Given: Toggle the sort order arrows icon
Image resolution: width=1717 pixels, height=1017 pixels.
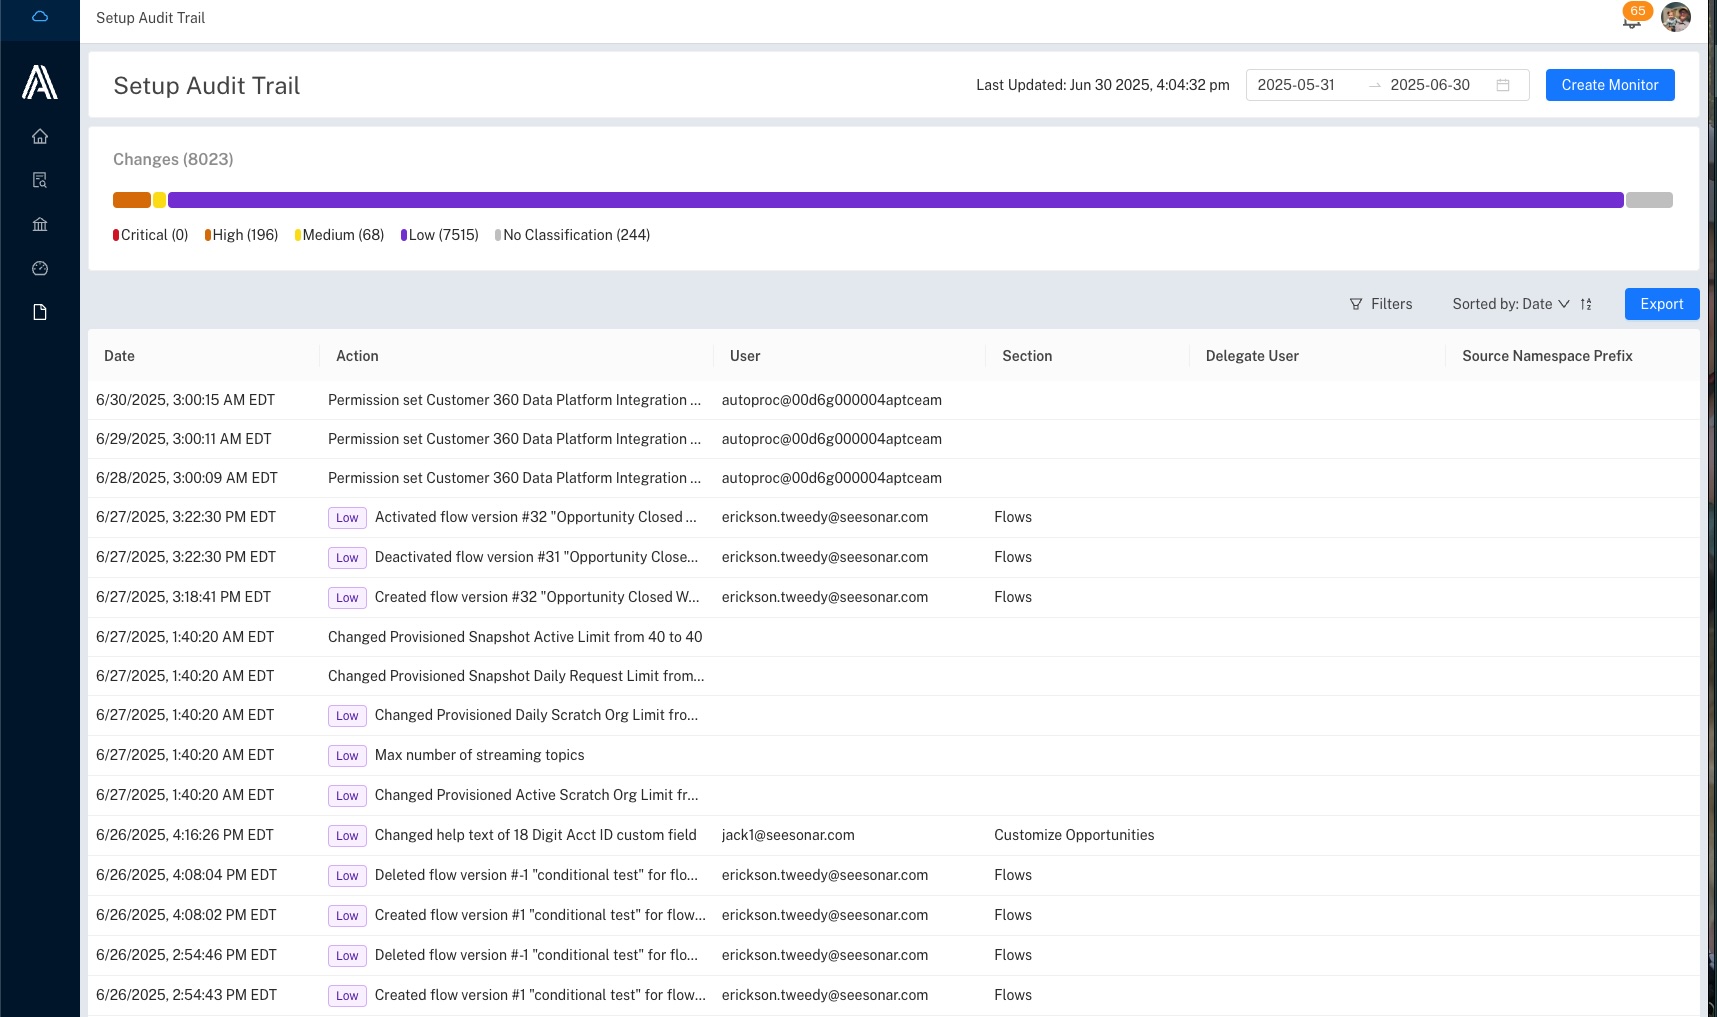Looking at the screenshot, I should coord(1586,304).
